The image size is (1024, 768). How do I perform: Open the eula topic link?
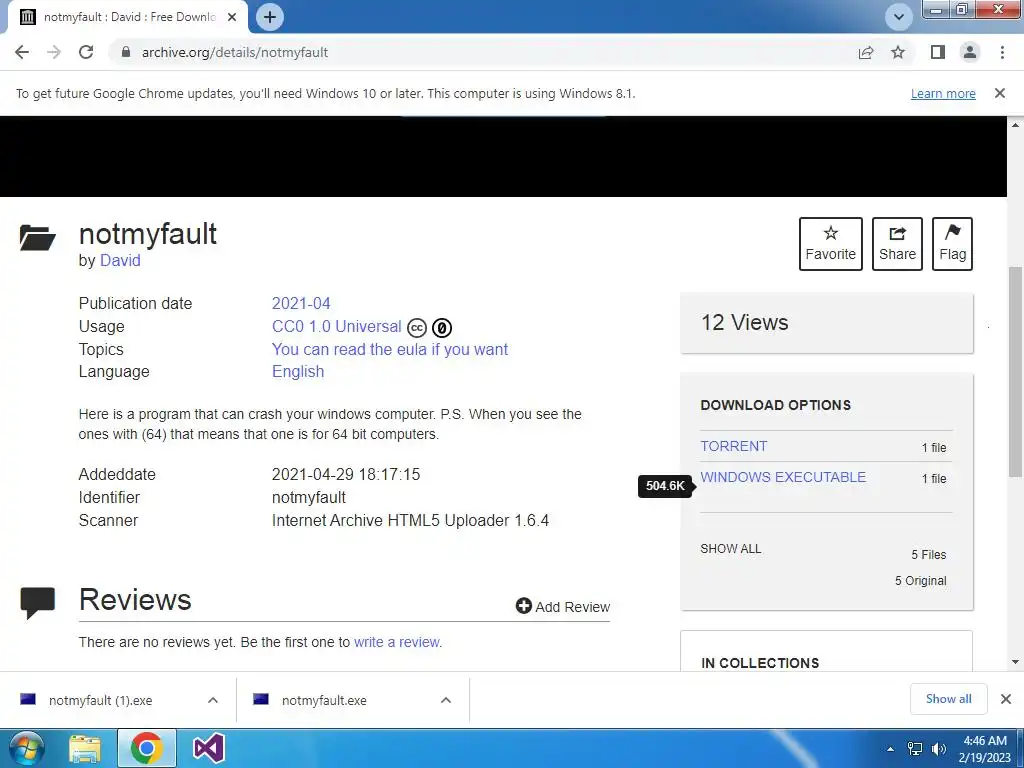tap(390, 349)
